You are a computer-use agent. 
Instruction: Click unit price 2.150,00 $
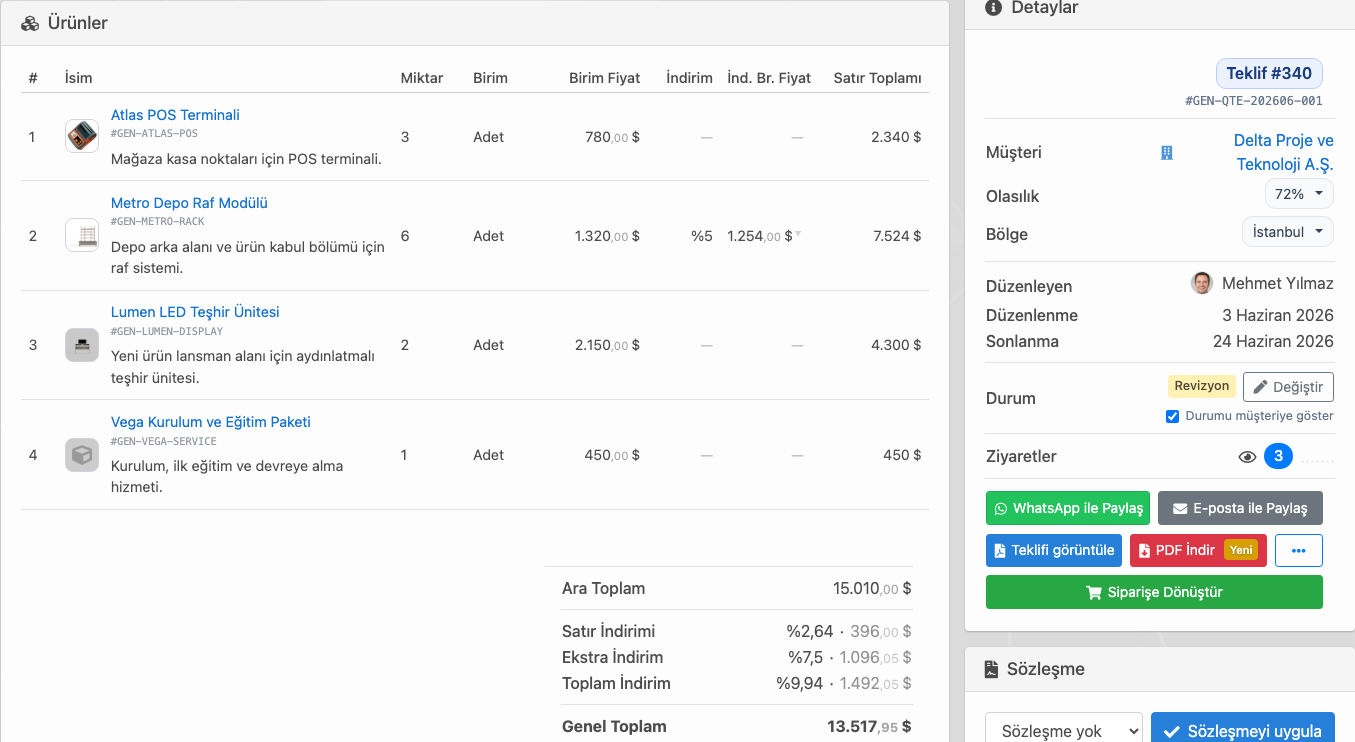(x=607, y=345)
